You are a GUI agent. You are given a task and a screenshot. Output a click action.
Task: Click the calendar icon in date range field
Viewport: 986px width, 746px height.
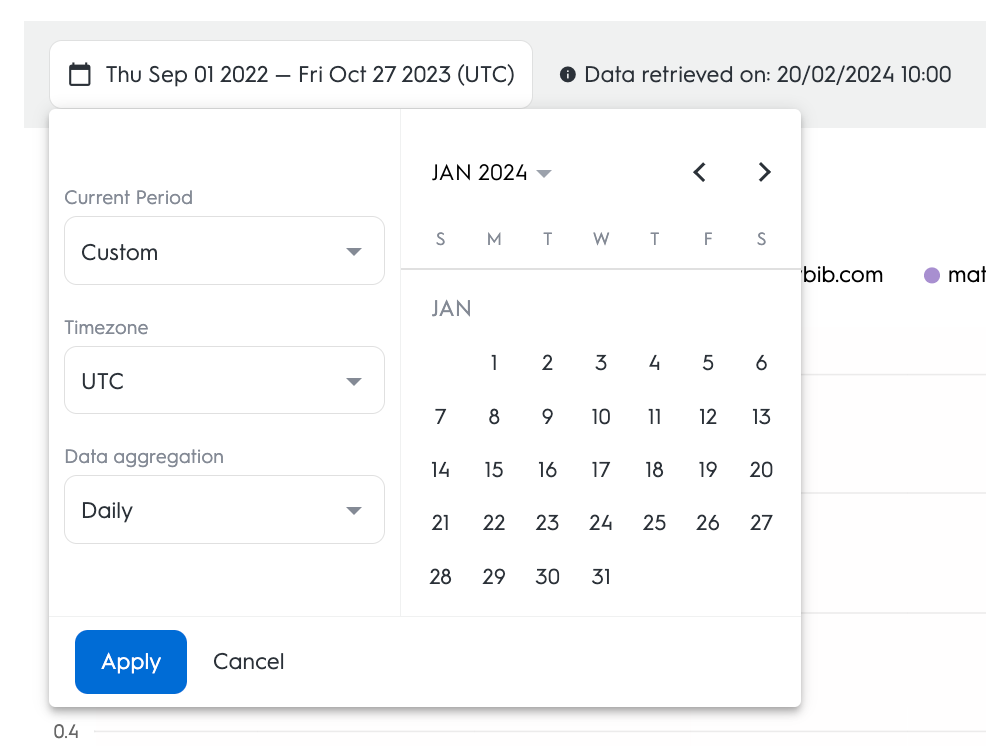80,74
